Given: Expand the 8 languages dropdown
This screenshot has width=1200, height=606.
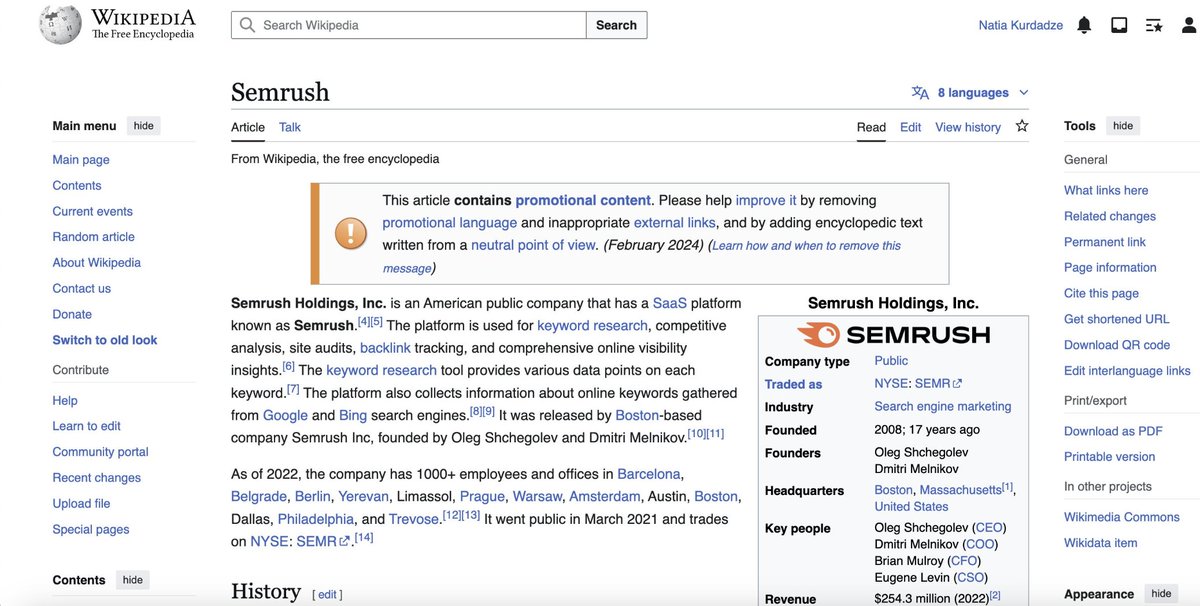Looking at the screenshot, I should [x=970, y=92].
